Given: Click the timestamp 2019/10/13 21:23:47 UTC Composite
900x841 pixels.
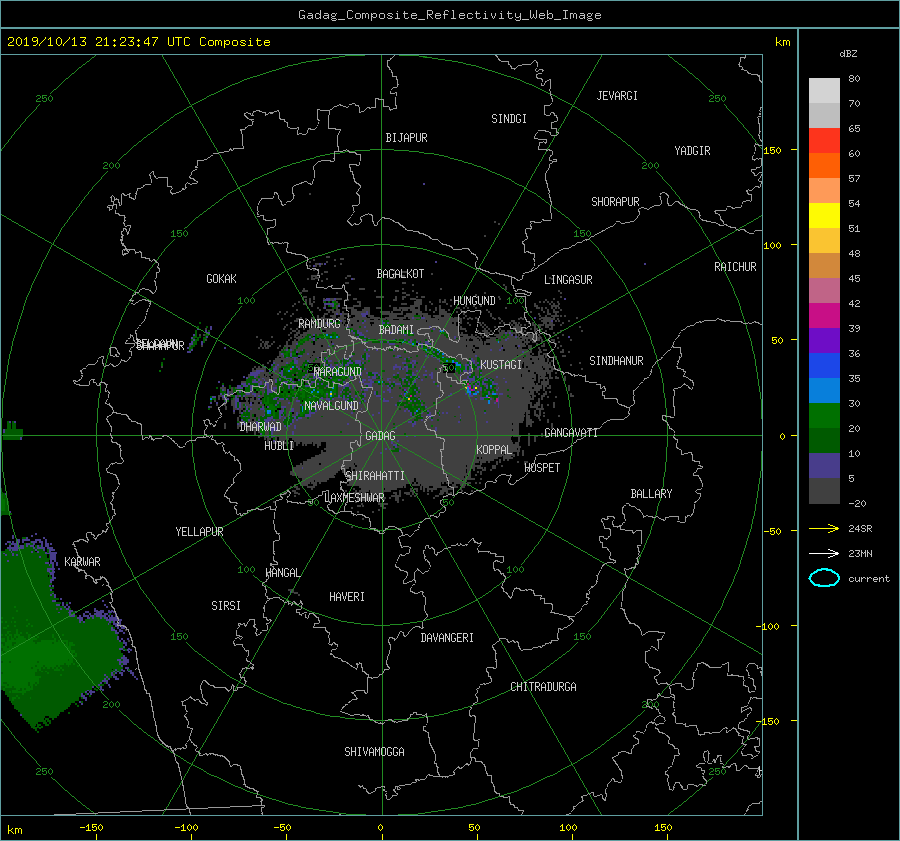Looking at the screenshot, I should coord(138,42).
